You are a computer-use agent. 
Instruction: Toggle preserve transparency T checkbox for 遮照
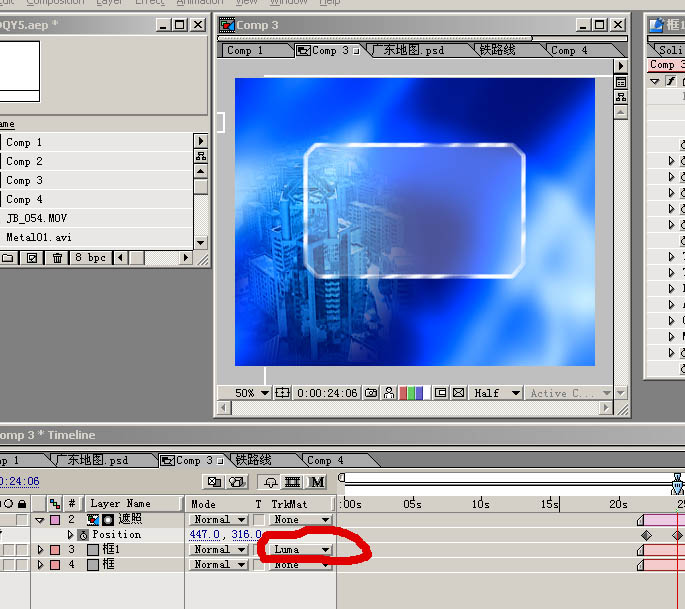(x=259, y=520)
